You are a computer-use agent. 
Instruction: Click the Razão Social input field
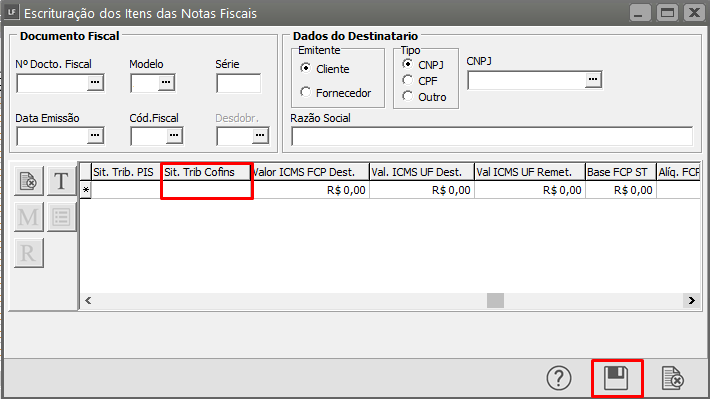(492, 136)
